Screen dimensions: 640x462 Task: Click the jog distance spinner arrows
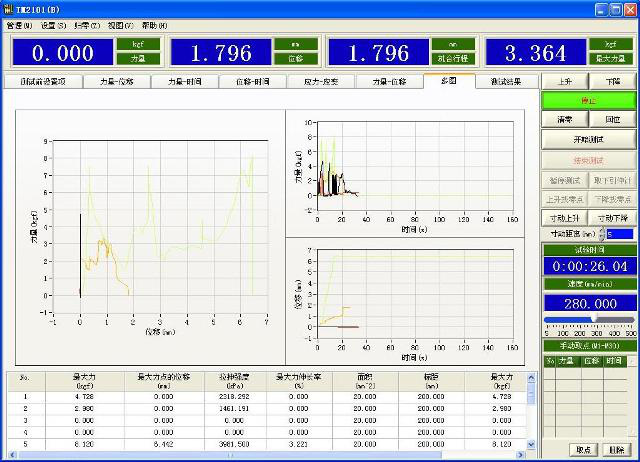(x=600, y=234)
